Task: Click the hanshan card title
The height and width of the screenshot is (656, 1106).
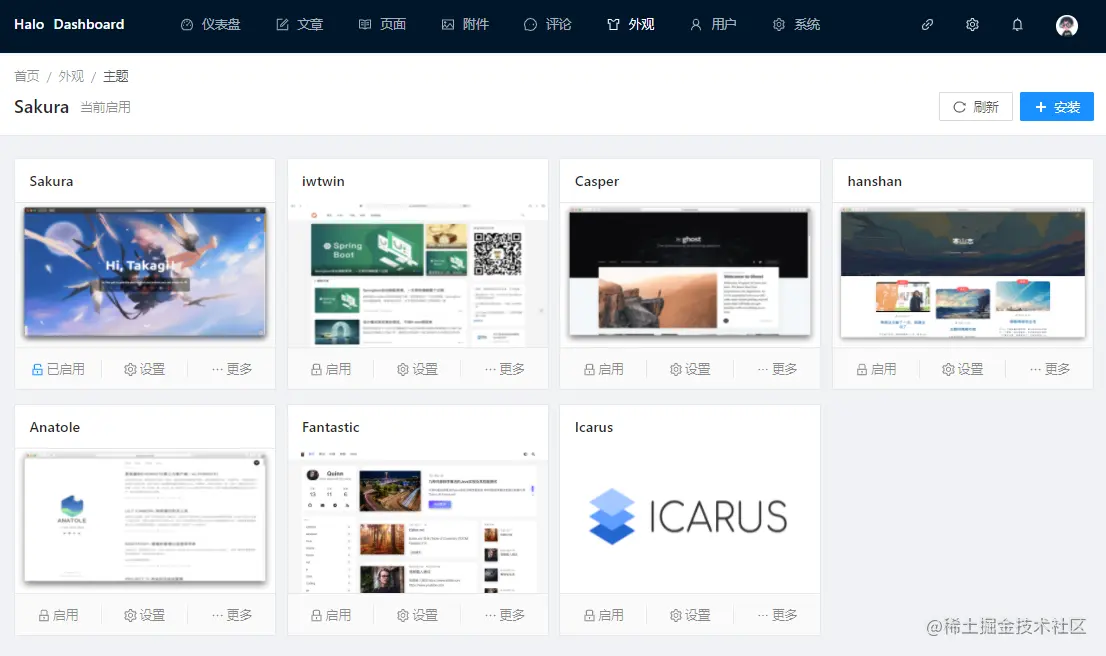Action: point(875,181)
